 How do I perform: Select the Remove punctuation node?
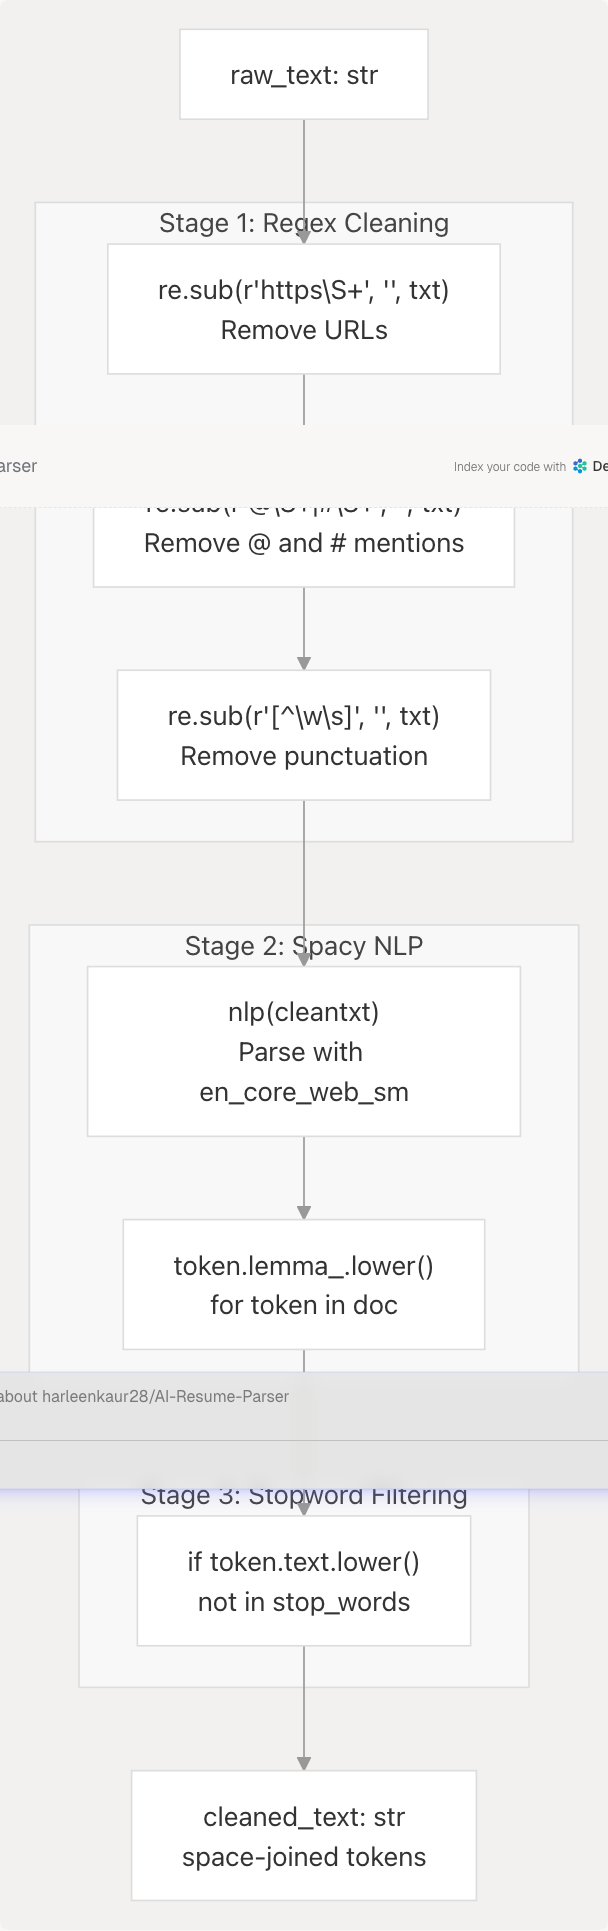[304, 736]
